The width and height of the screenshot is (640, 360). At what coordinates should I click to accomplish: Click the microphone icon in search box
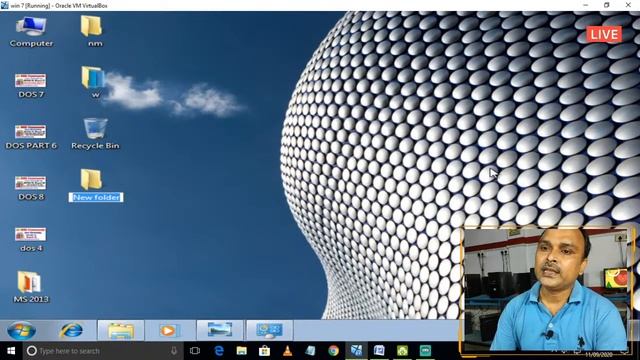pos(174,351)
